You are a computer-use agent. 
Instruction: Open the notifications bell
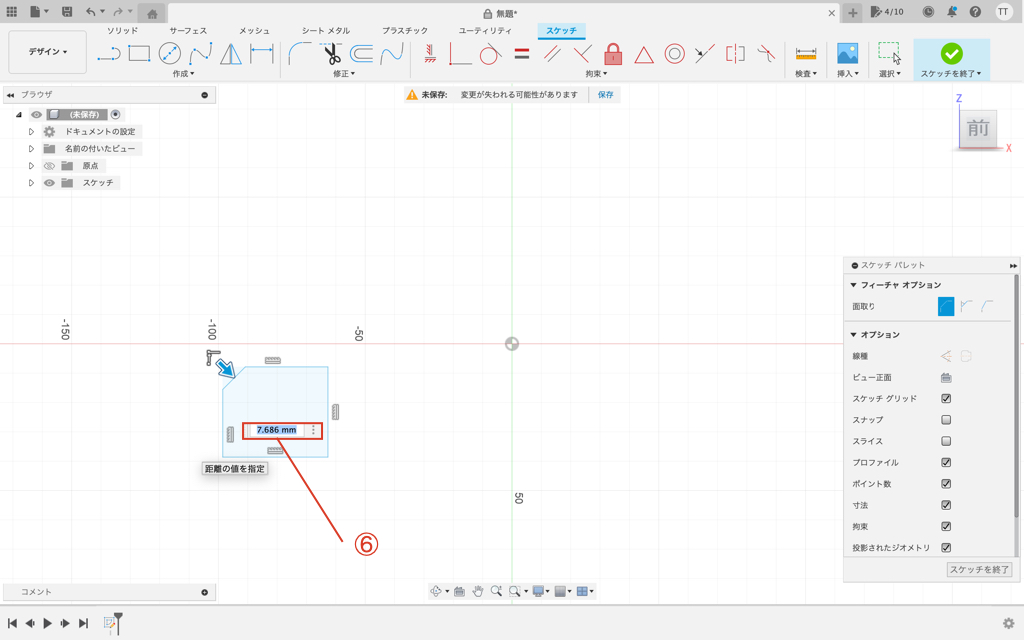[x=952, y=12]
